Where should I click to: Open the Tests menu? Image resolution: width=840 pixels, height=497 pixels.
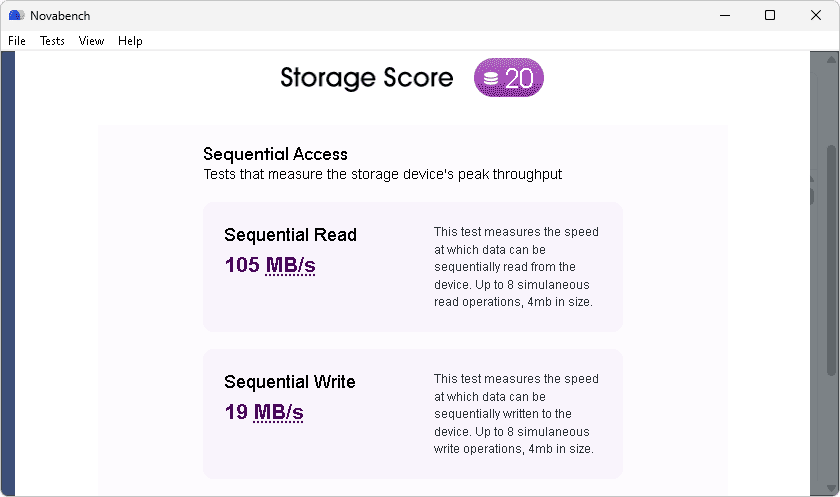(52, 41)
